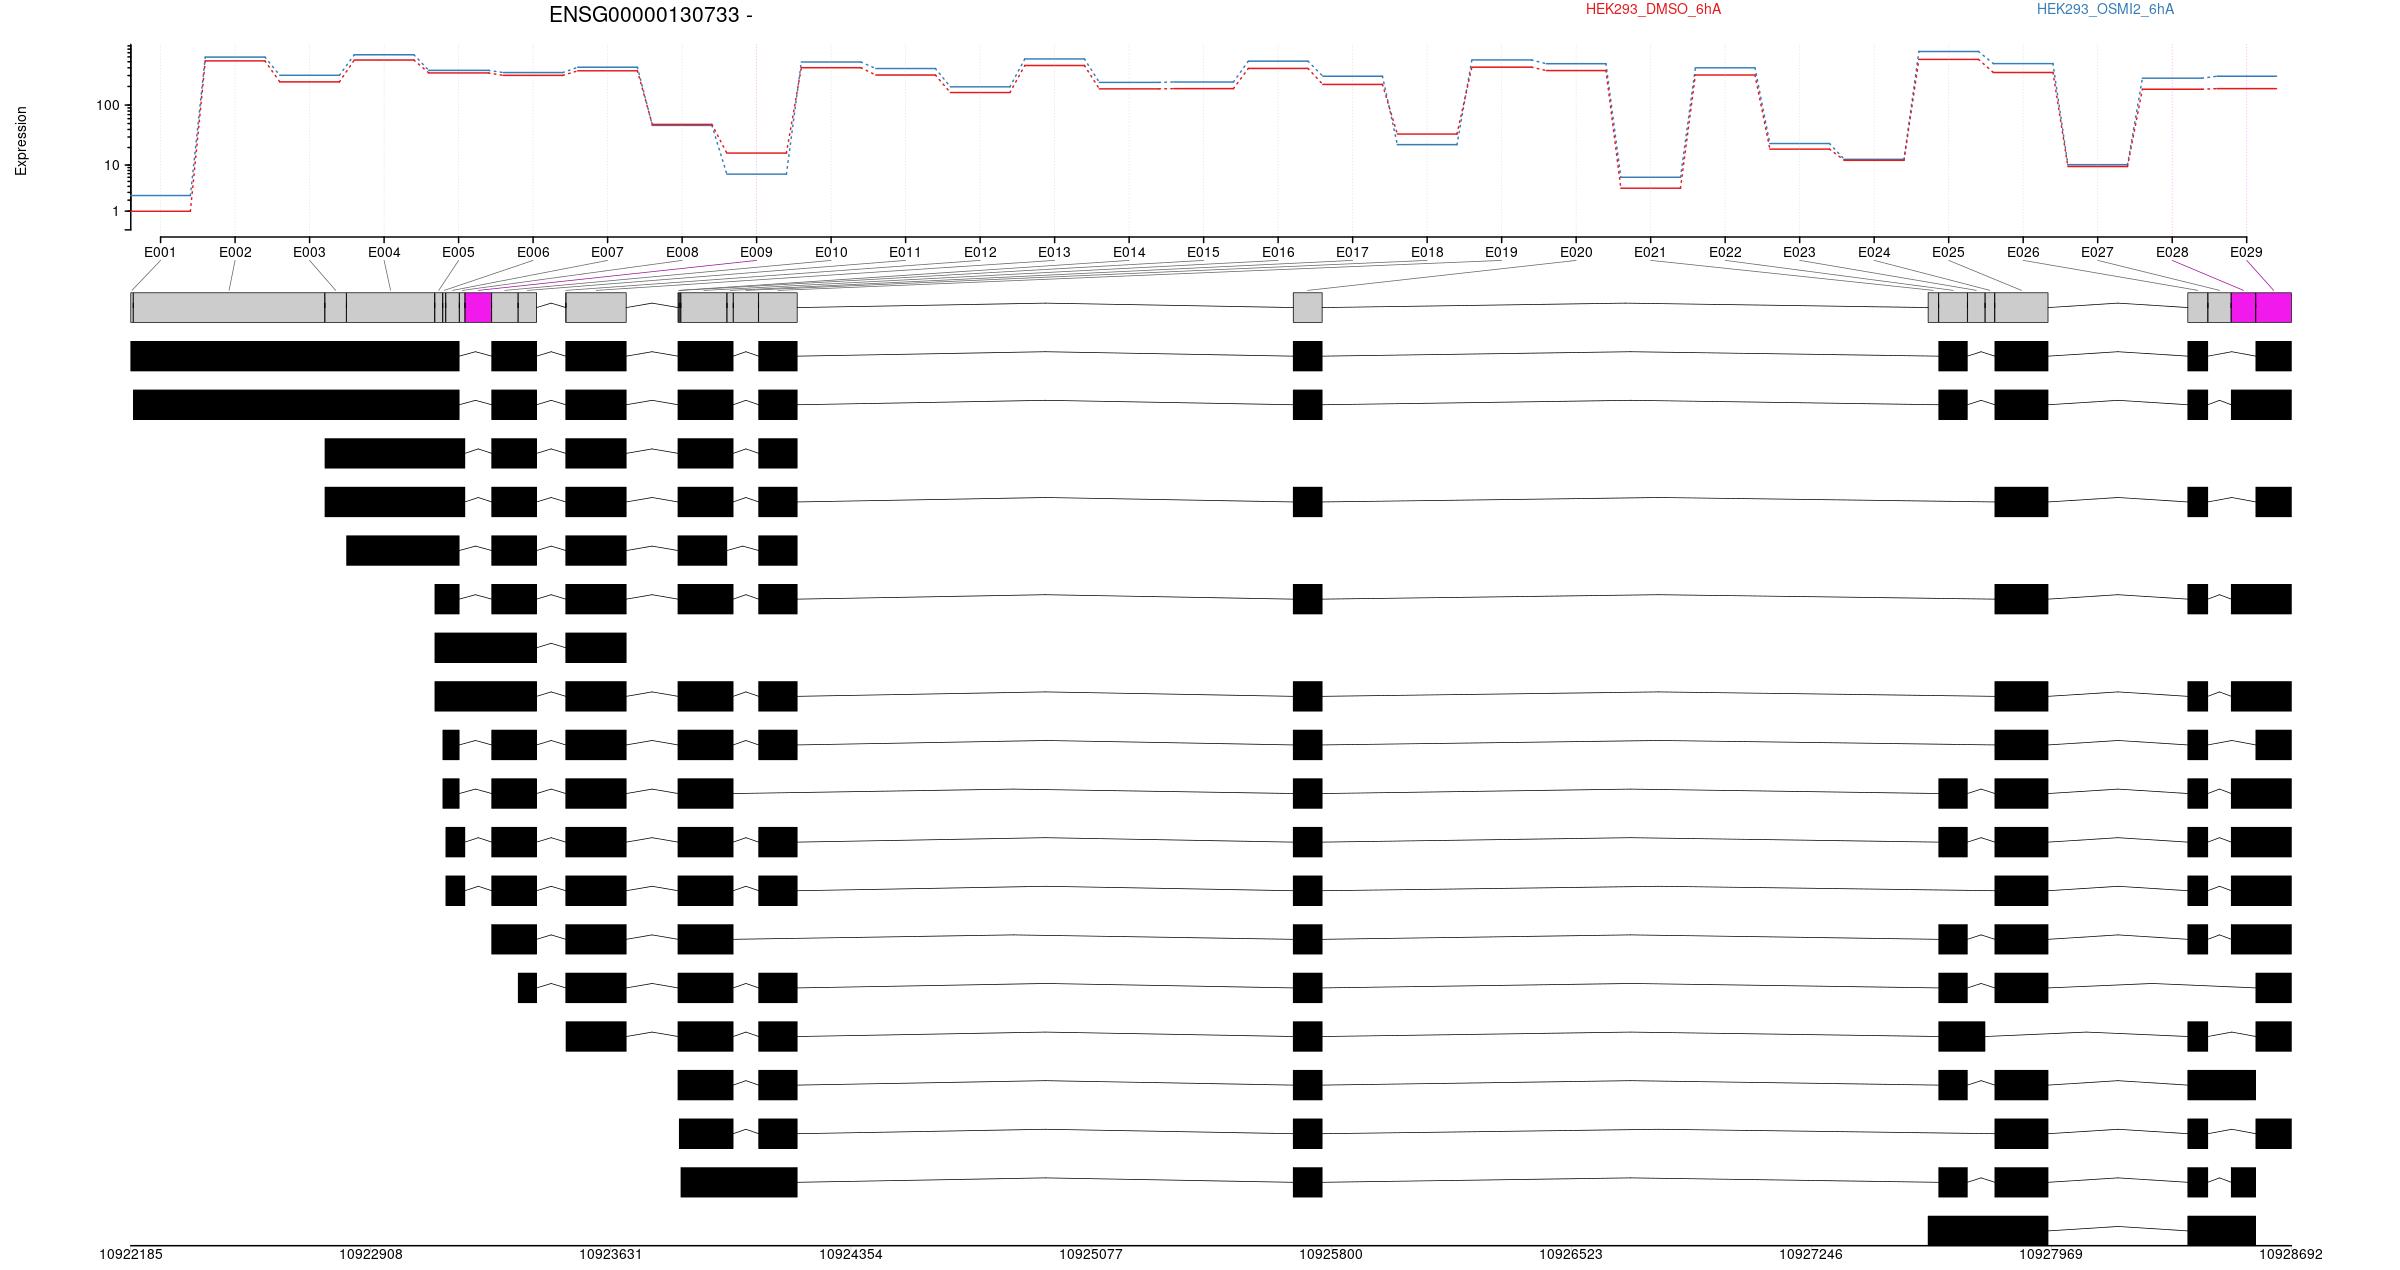The width and height of the screenshot is (2400, 1270).
Task: Click first transcript's long leftmost black exon
Action: click(x=295, y=356)
